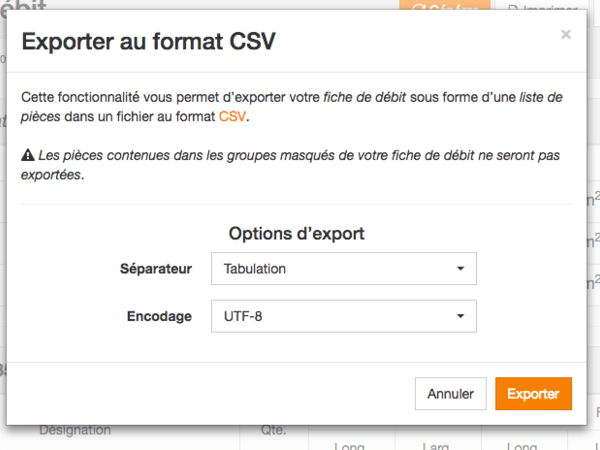Click the warning triangle icon
Screen dimensions: 600x450
(x=27, y=157)
